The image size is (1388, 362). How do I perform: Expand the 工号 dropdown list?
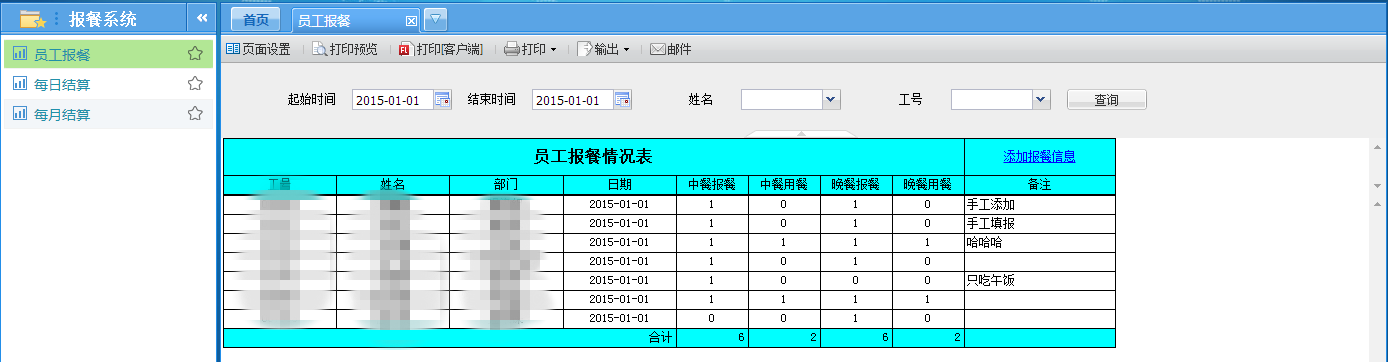[x=1040, y=99]
